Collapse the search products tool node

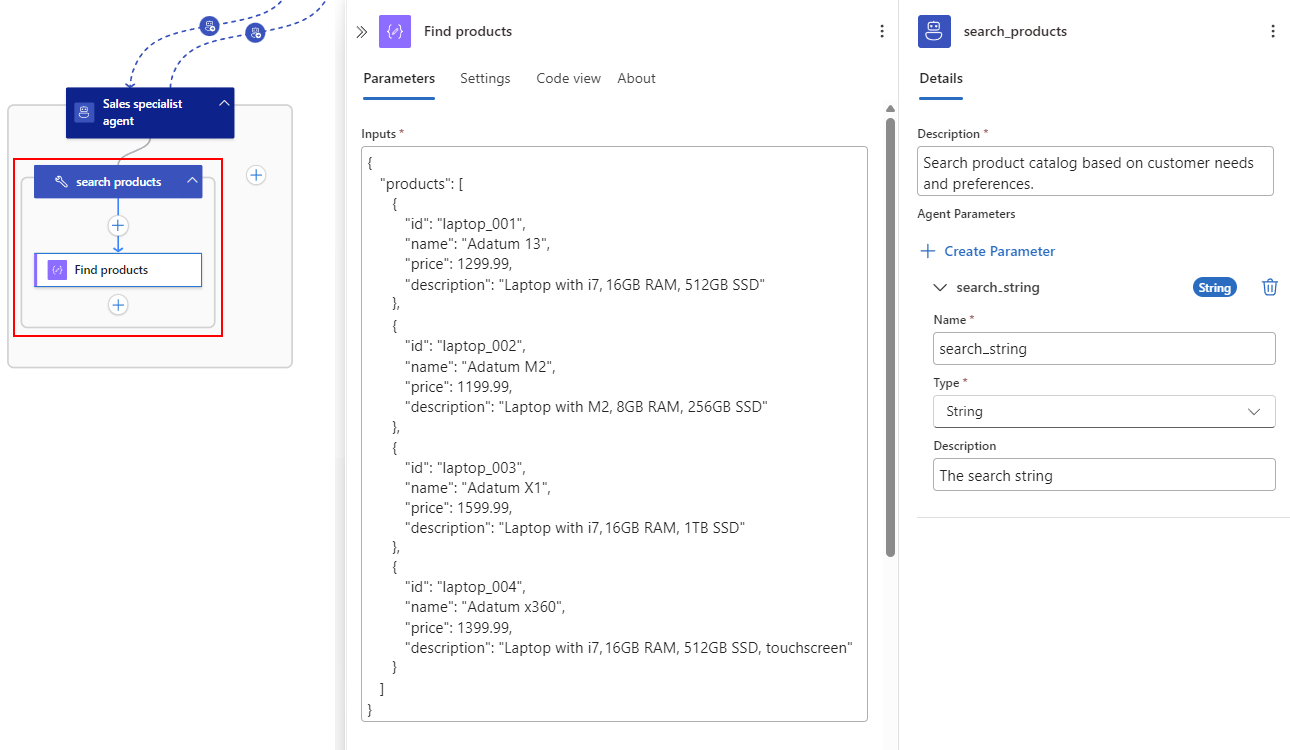point(192,181)
